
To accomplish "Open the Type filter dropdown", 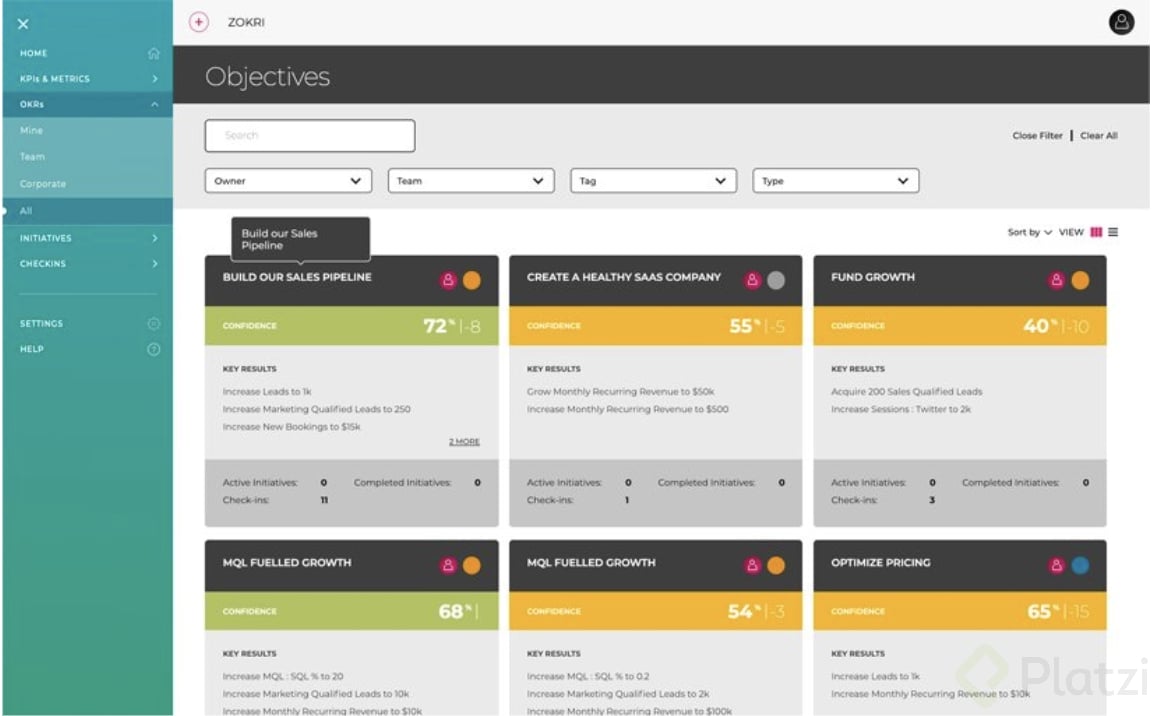I will pyautogui.click(x=835, y=180).
